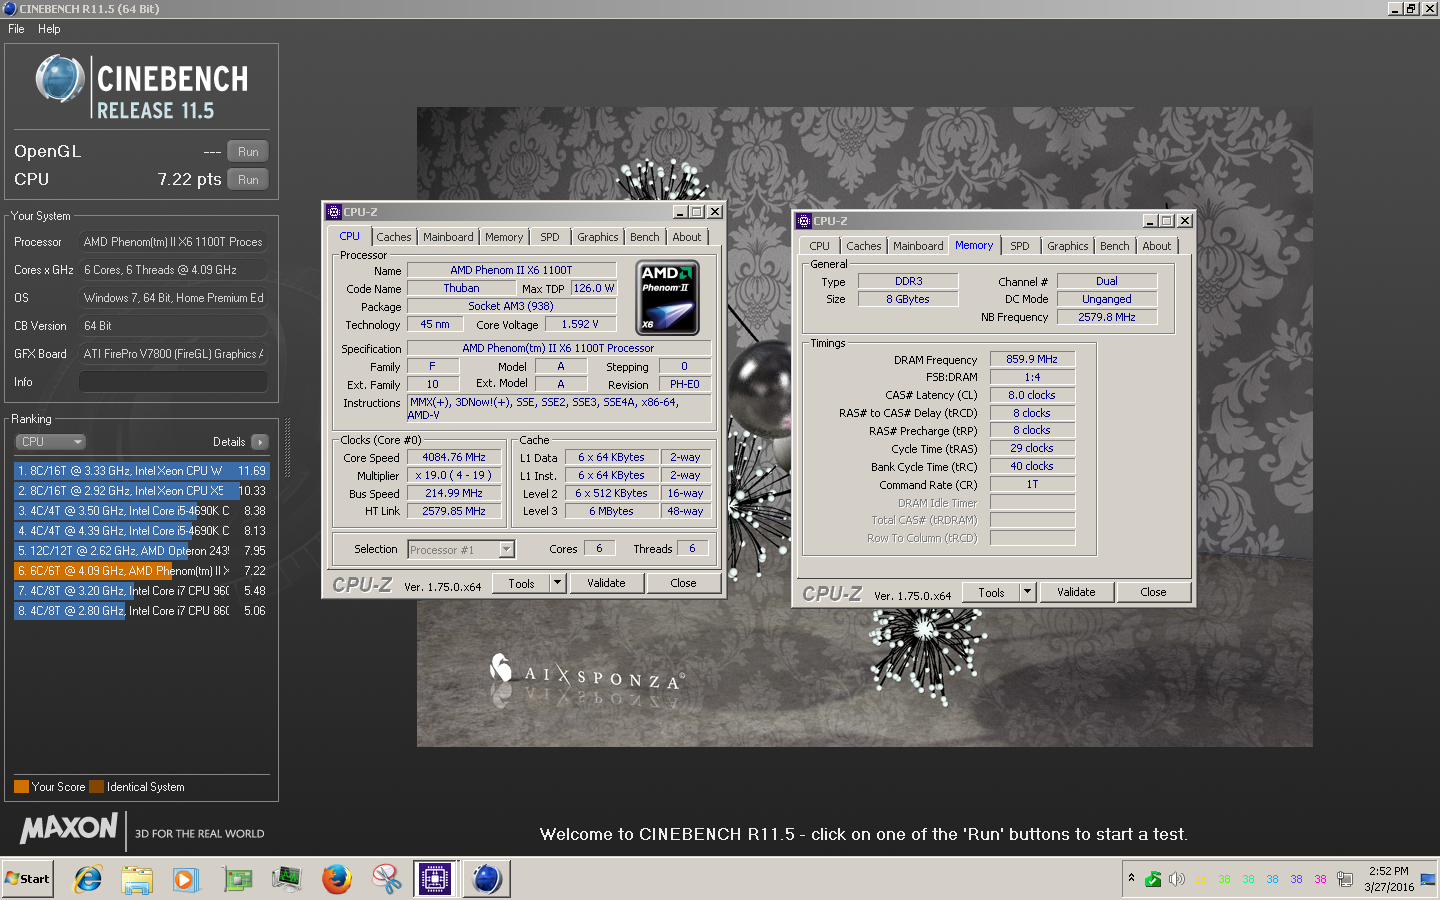Open the File menu in Cinebench
This screenshot has width=1440, height=900.
16,29
